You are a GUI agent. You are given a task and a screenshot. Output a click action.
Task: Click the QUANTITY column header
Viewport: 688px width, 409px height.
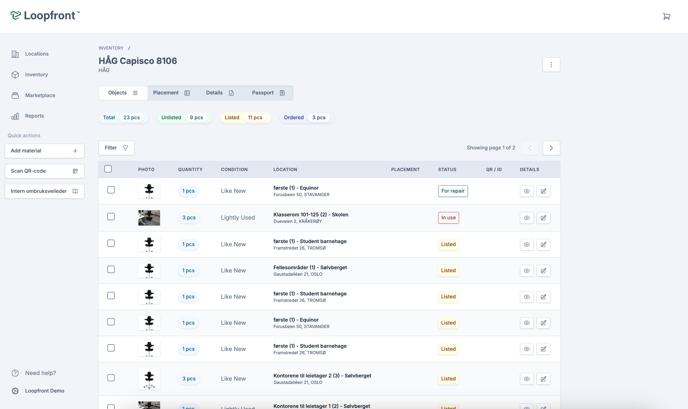[190, 169]
